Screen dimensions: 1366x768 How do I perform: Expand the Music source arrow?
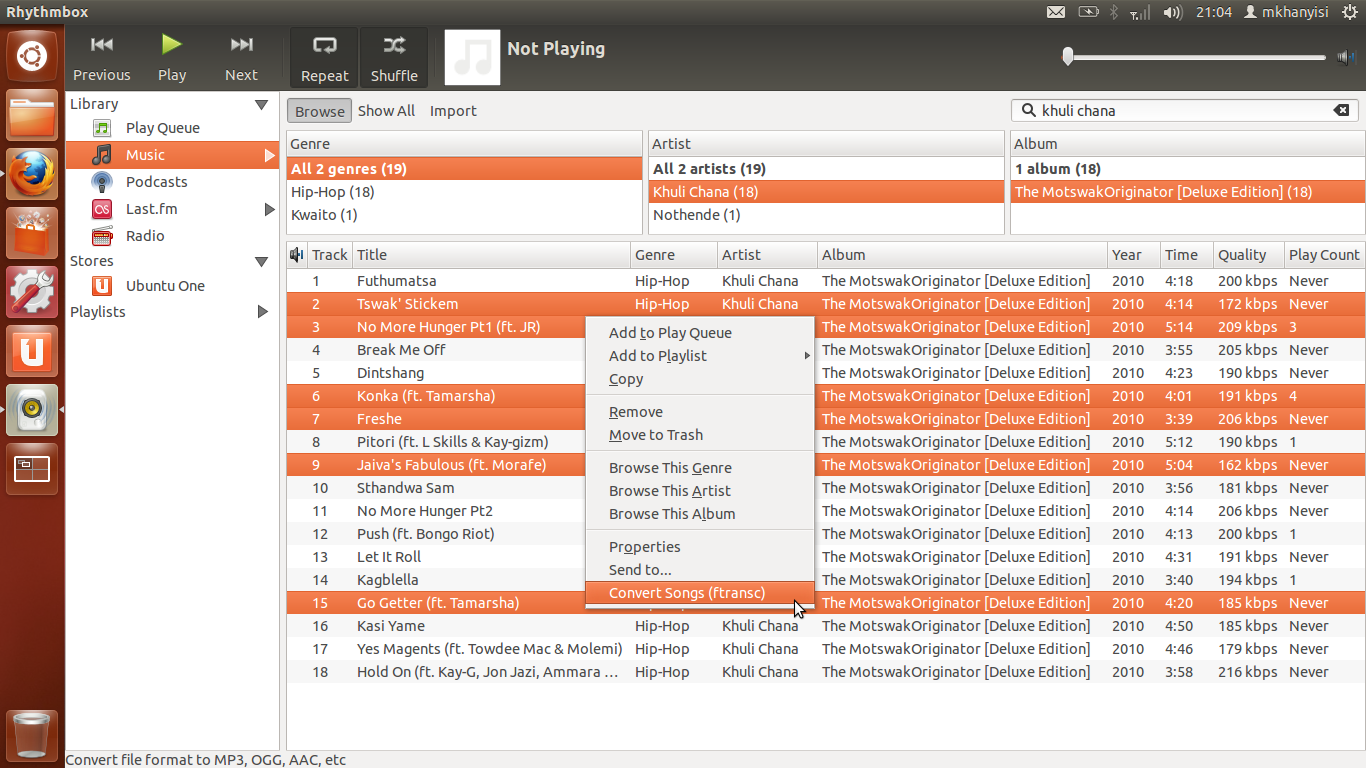pyautogui.click(x=269, y=155)
